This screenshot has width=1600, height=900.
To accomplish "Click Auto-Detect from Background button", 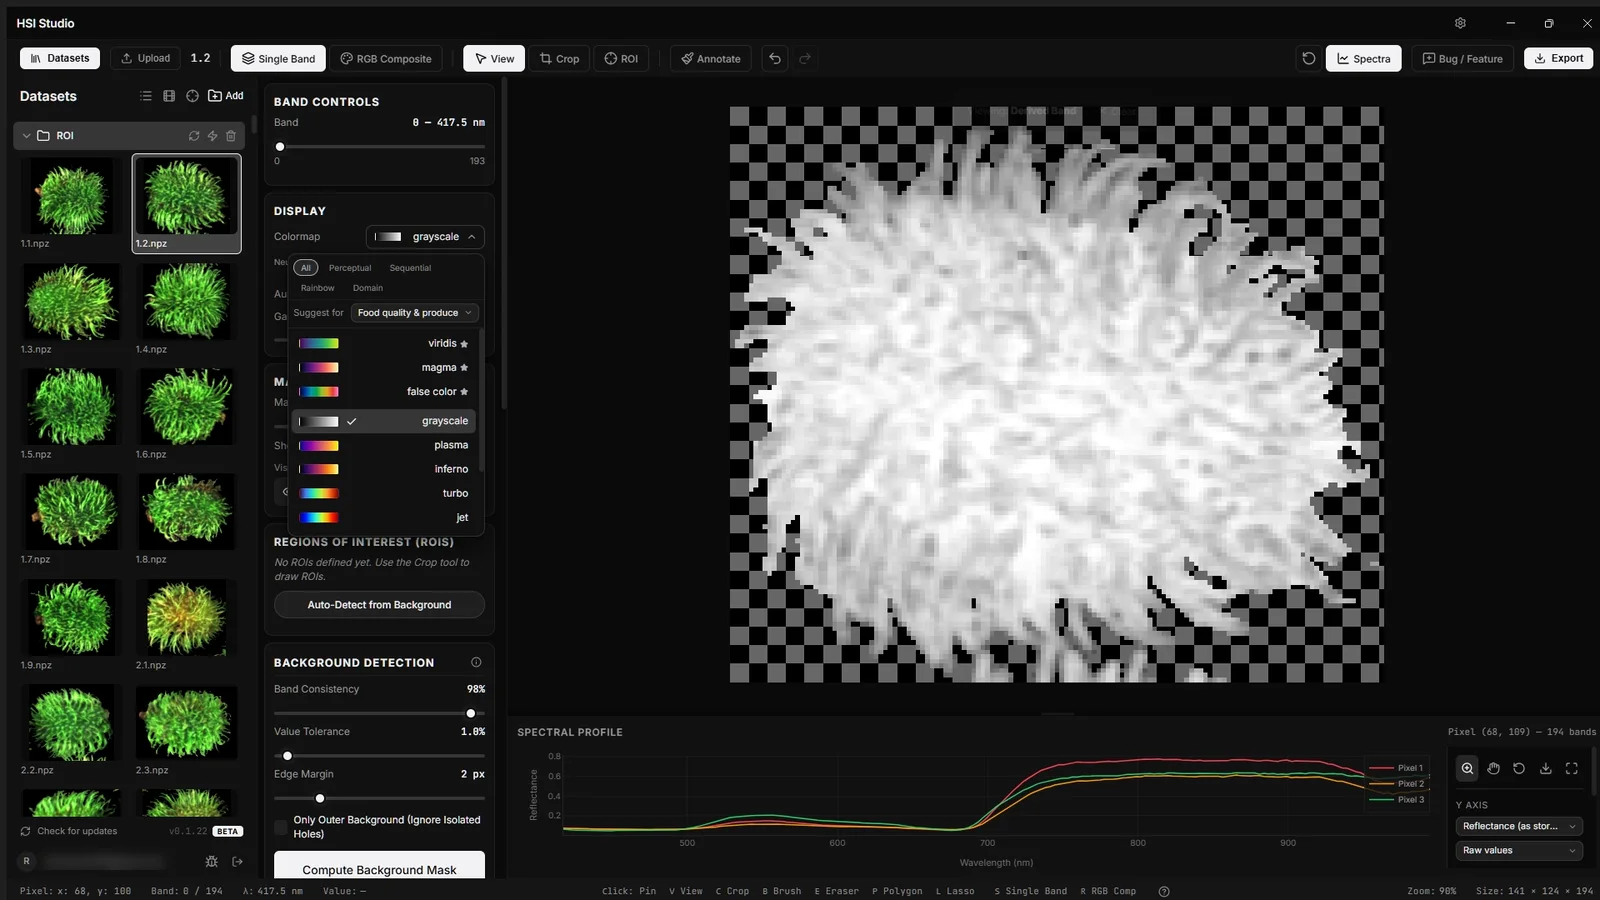I will point(379,605).
